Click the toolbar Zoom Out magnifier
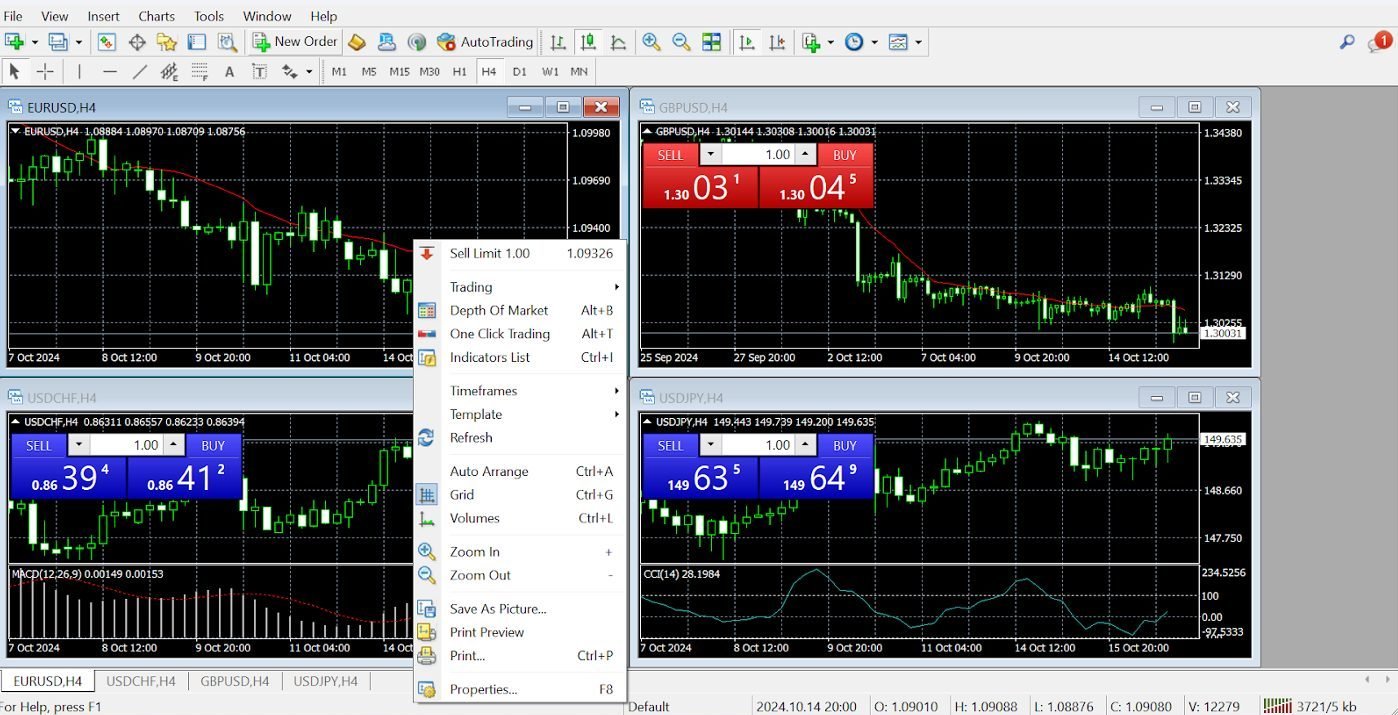This screenshot has width=1398, height=715. pyautogui.click(x=681, y=42)
